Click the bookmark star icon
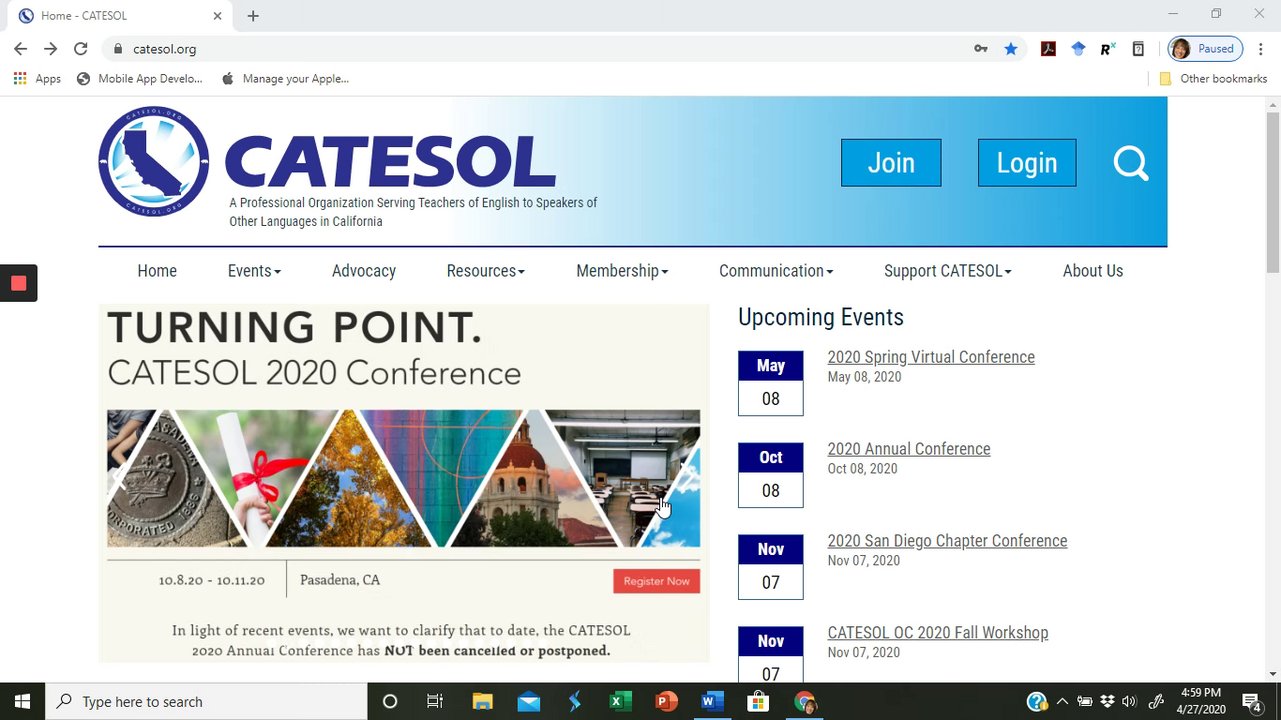Viewport: 1281px width, 720px height. 1011,49
